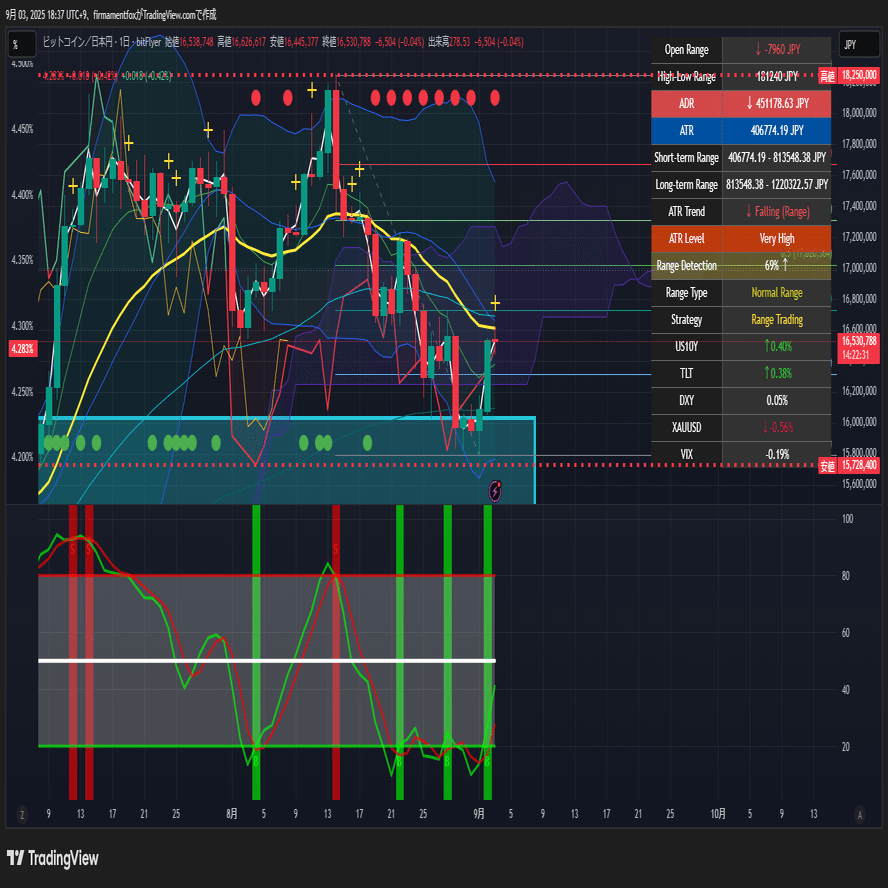Image resolution: width=888 pixels, height=888 pixels.
Task: Select the Long-term Range label
Action: (686, 185)
